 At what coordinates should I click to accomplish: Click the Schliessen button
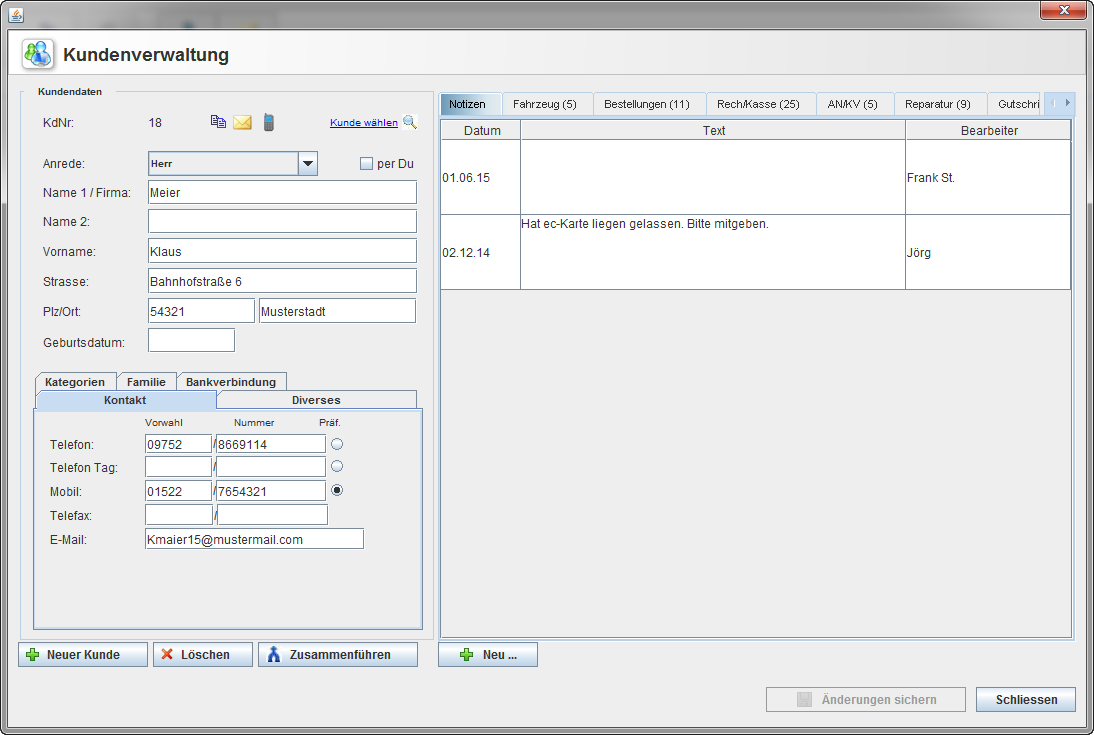[x=1026, y=700]
